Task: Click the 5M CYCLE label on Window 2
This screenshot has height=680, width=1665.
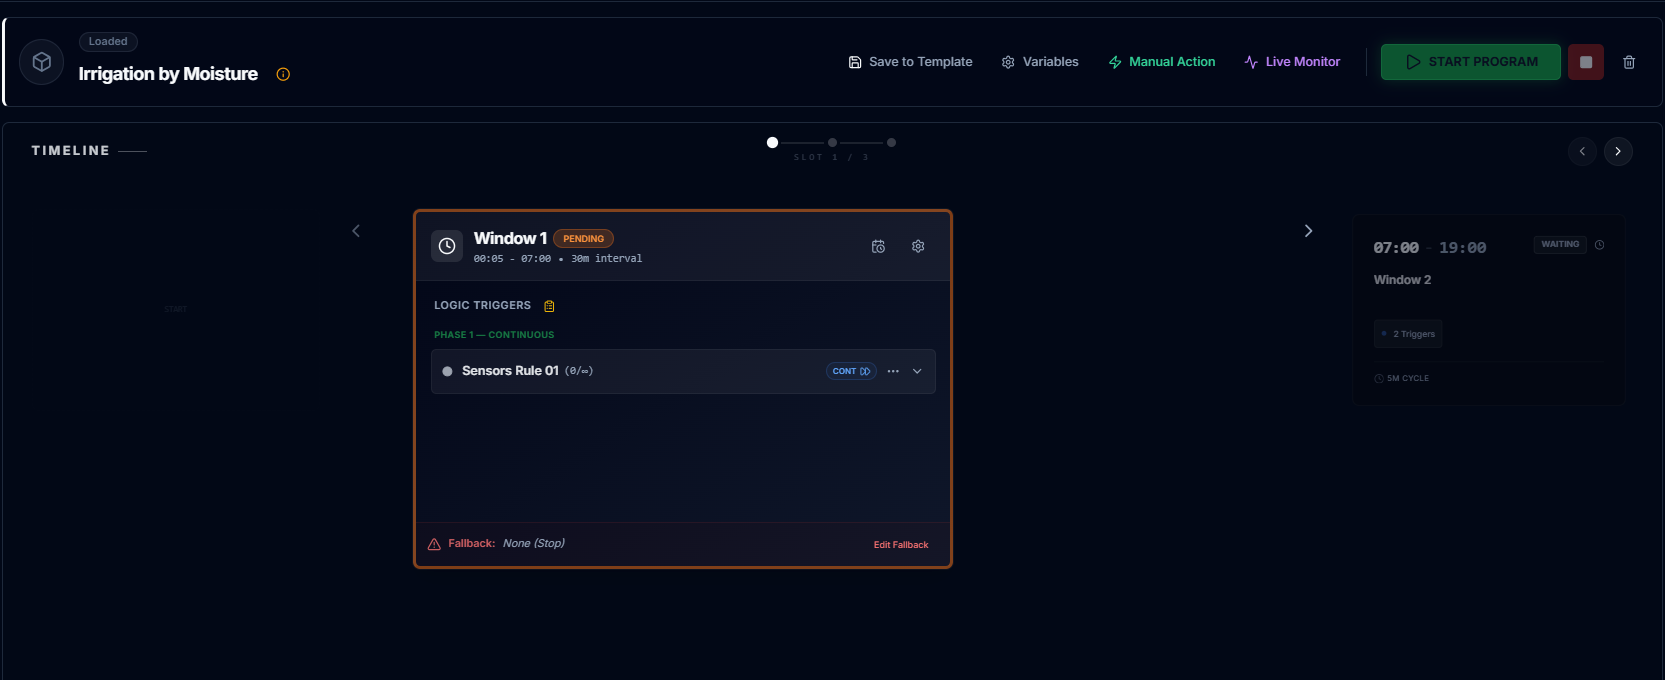Action: (1402, 378)
